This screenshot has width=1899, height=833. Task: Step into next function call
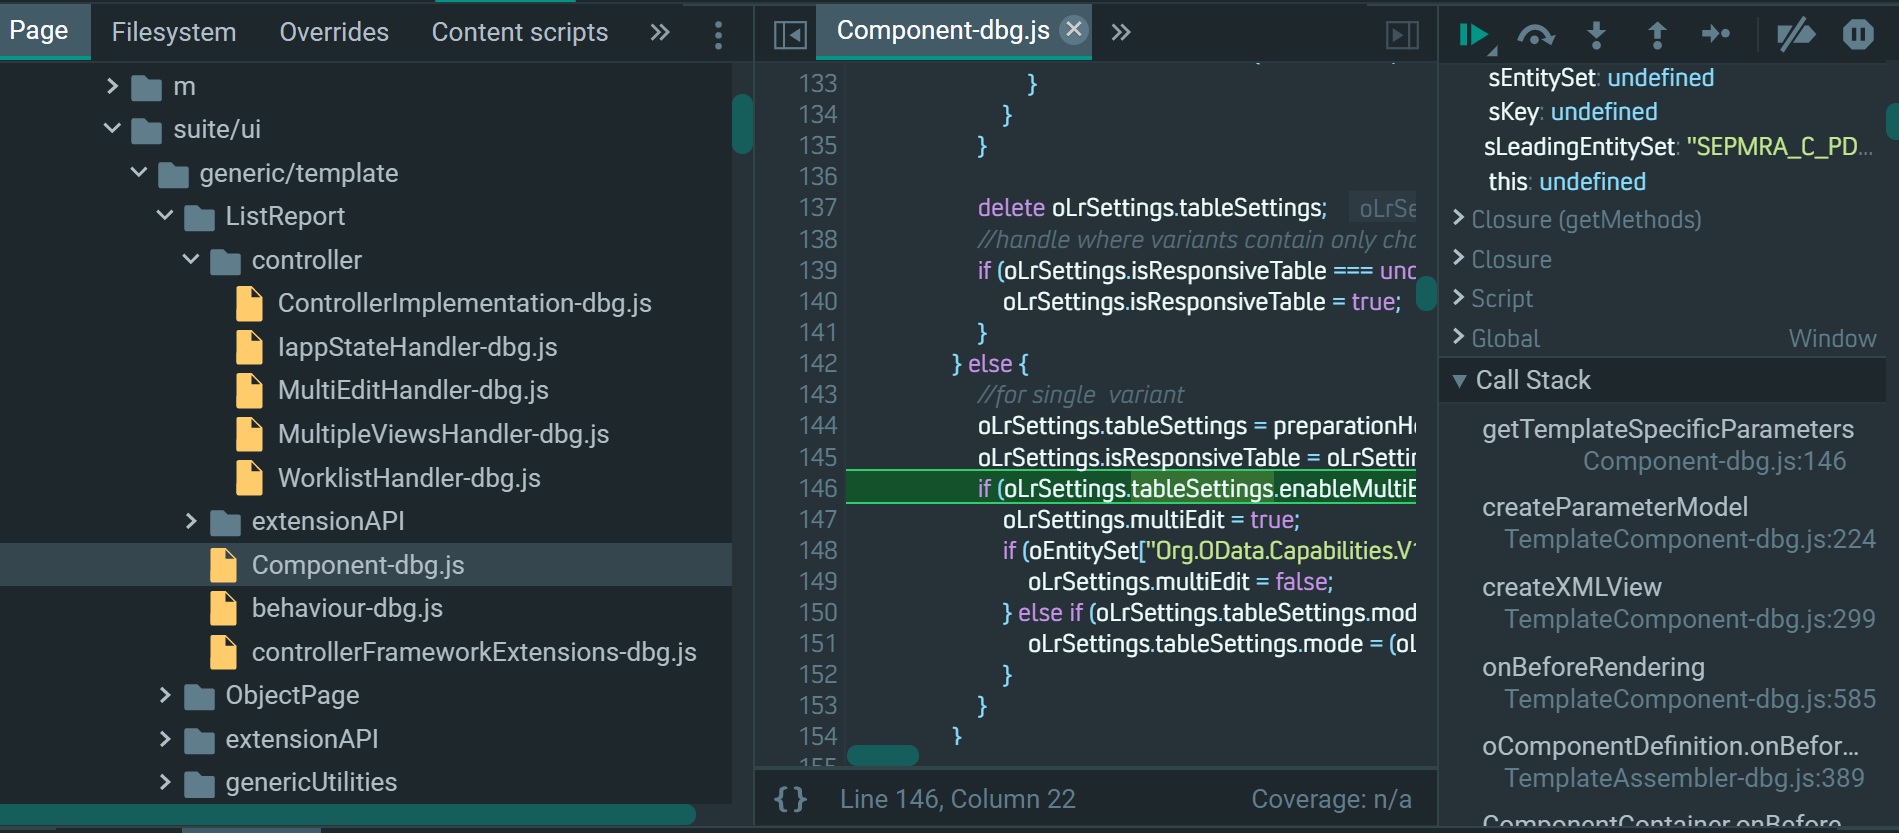point(1596,35)
